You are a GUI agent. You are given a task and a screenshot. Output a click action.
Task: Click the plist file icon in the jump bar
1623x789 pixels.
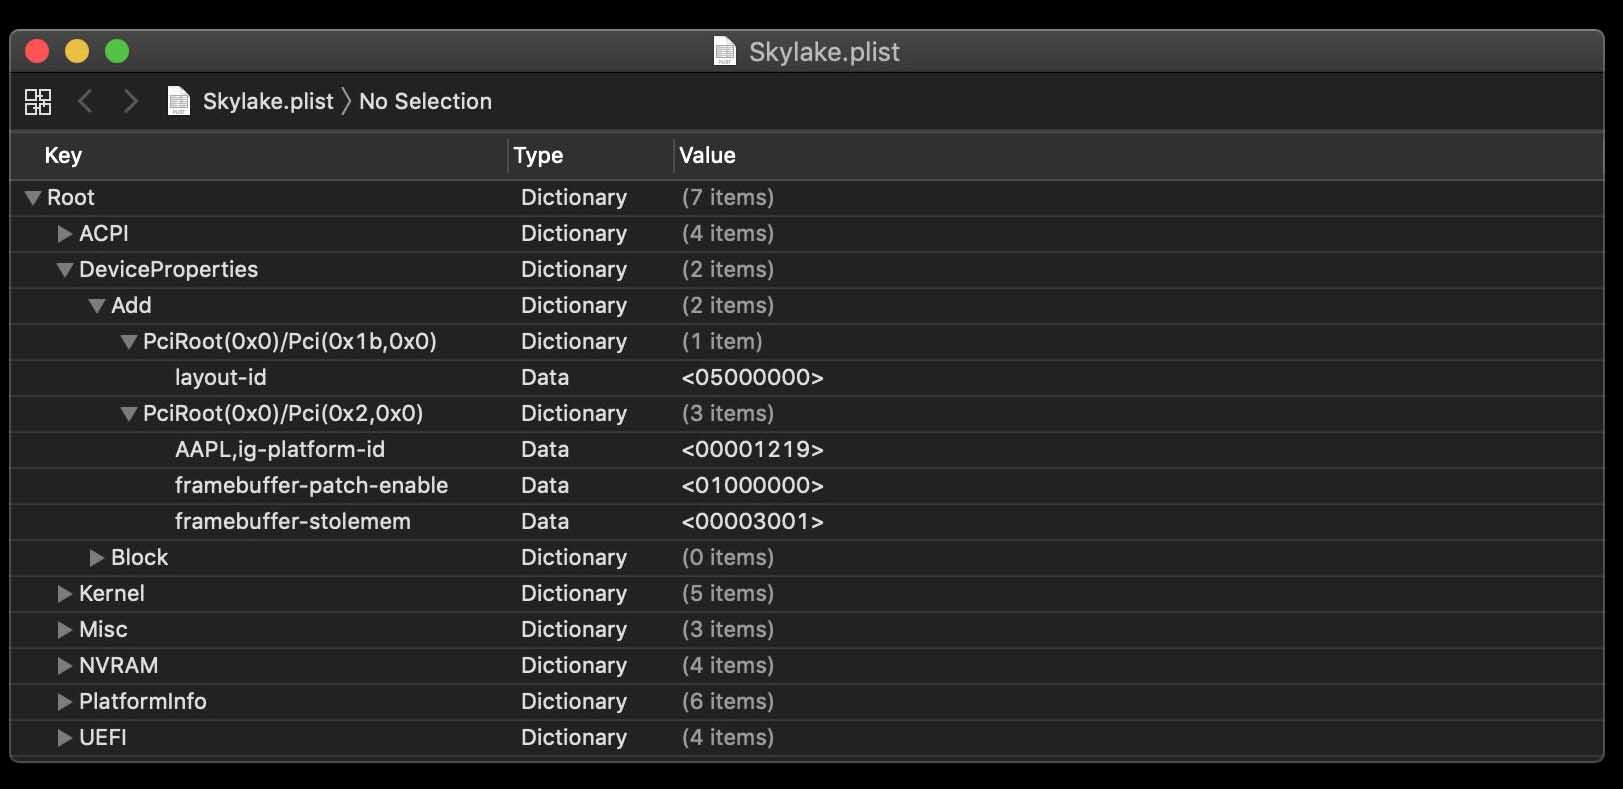tap(178, 101)
